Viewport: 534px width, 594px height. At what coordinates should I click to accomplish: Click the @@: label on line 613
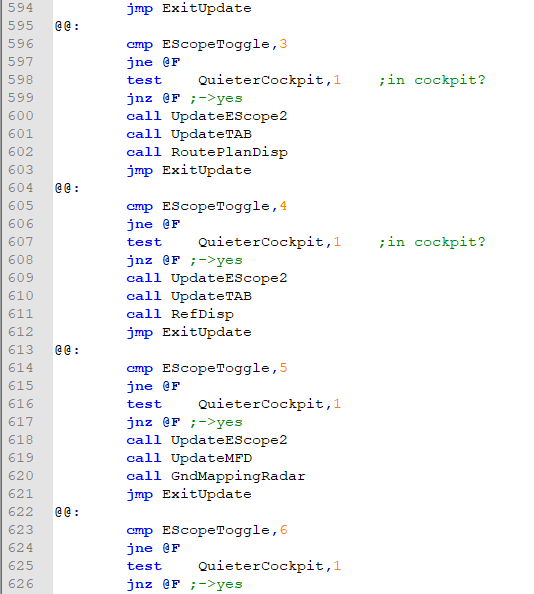click(67, 350)
